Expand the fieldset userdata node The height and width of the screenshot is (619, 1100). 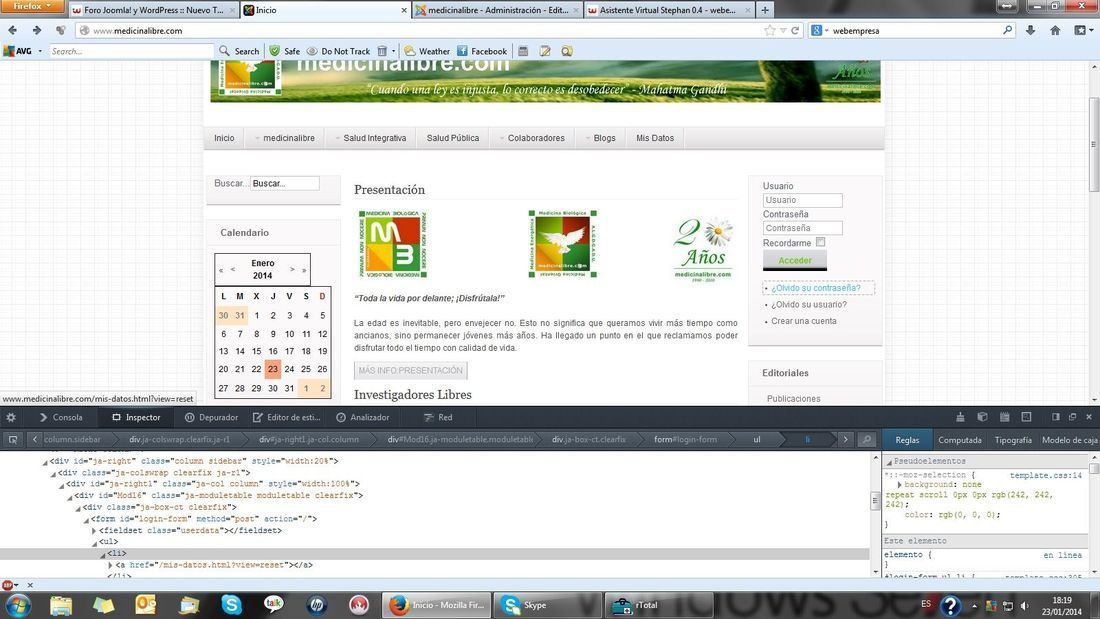(x=95, y=531)
